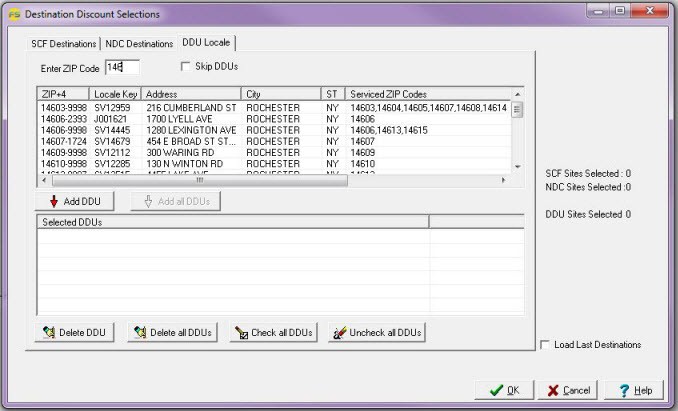Click the Cancel button
The image size is (678, 411).
tap(568, 390)
